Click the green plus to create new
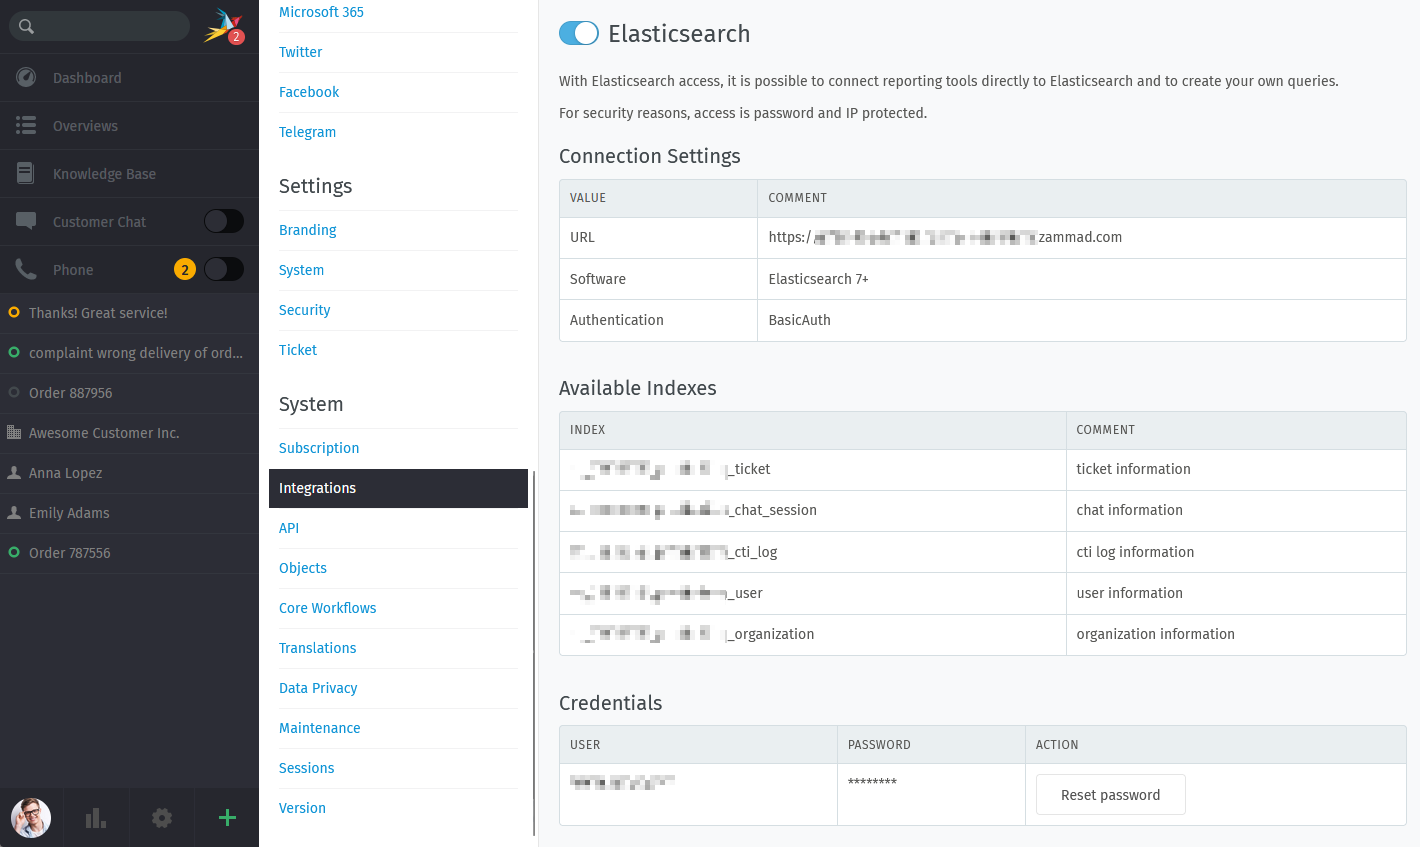The height and width of the screenshot is (847, 1420). [x=227, y=818]
